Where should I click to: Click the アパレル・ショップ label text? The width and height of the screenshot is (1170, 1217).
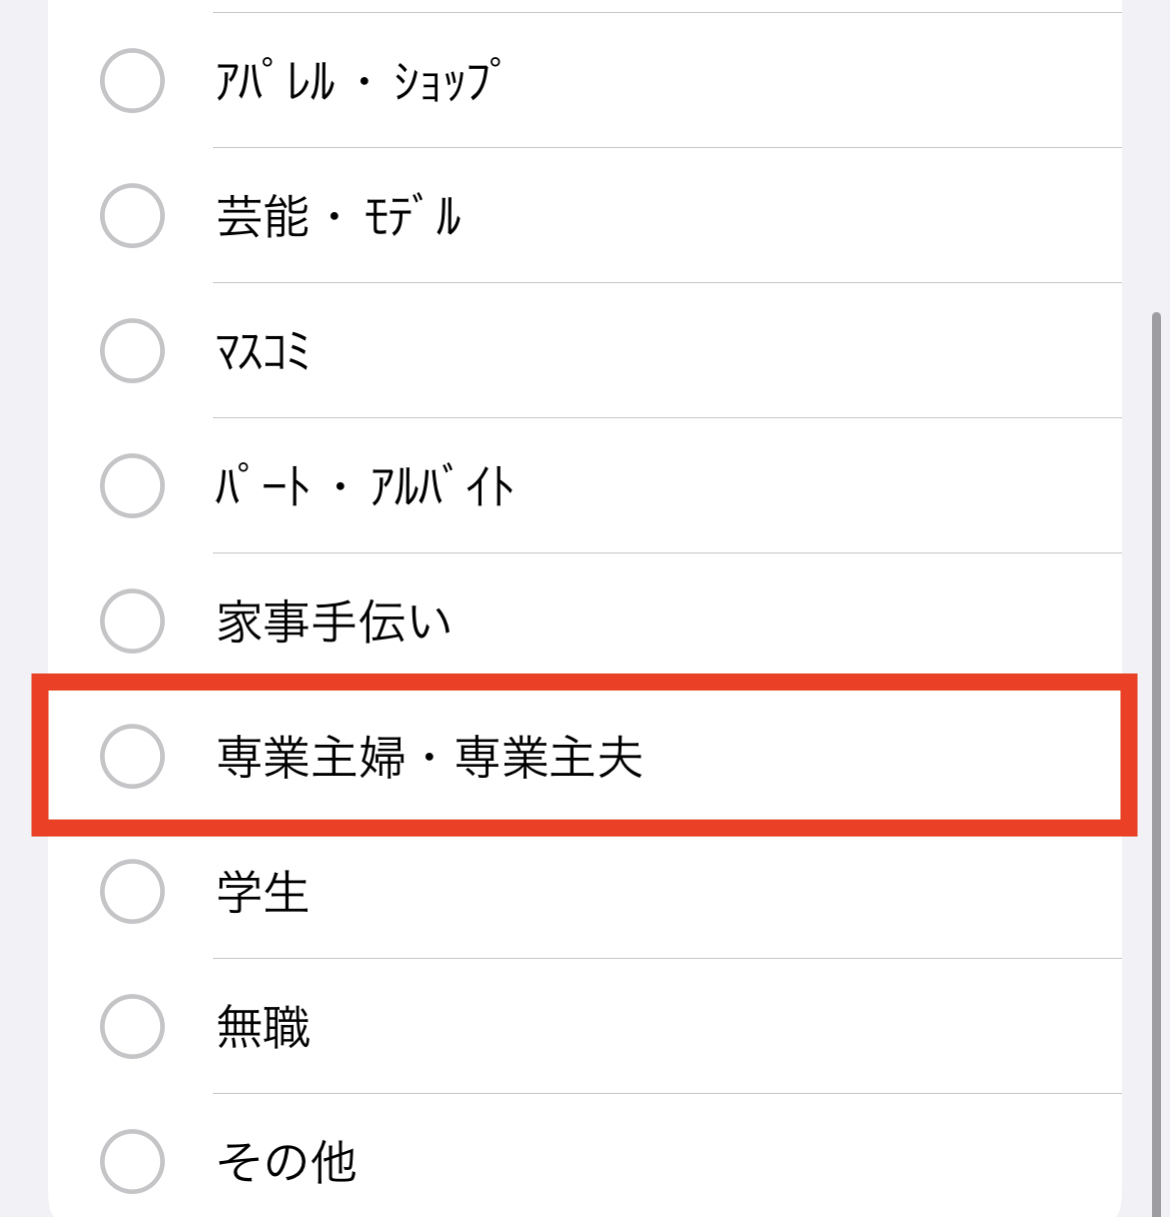[x=357, y=81]
